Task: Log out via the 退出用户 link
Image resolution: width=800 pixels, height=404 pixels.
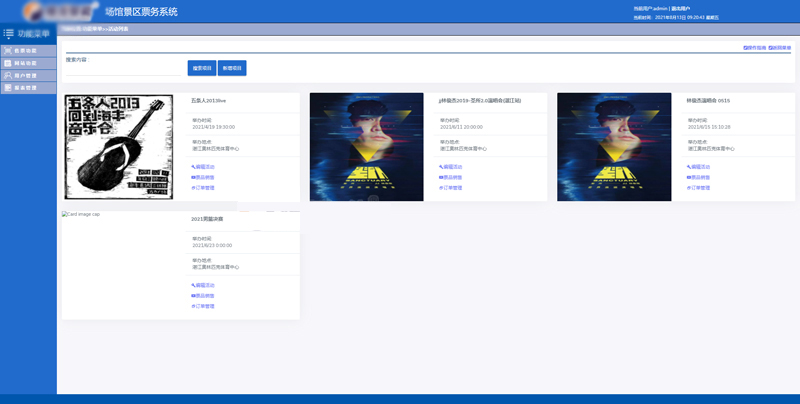Action: pyautogui.click(x=681, y=9)
